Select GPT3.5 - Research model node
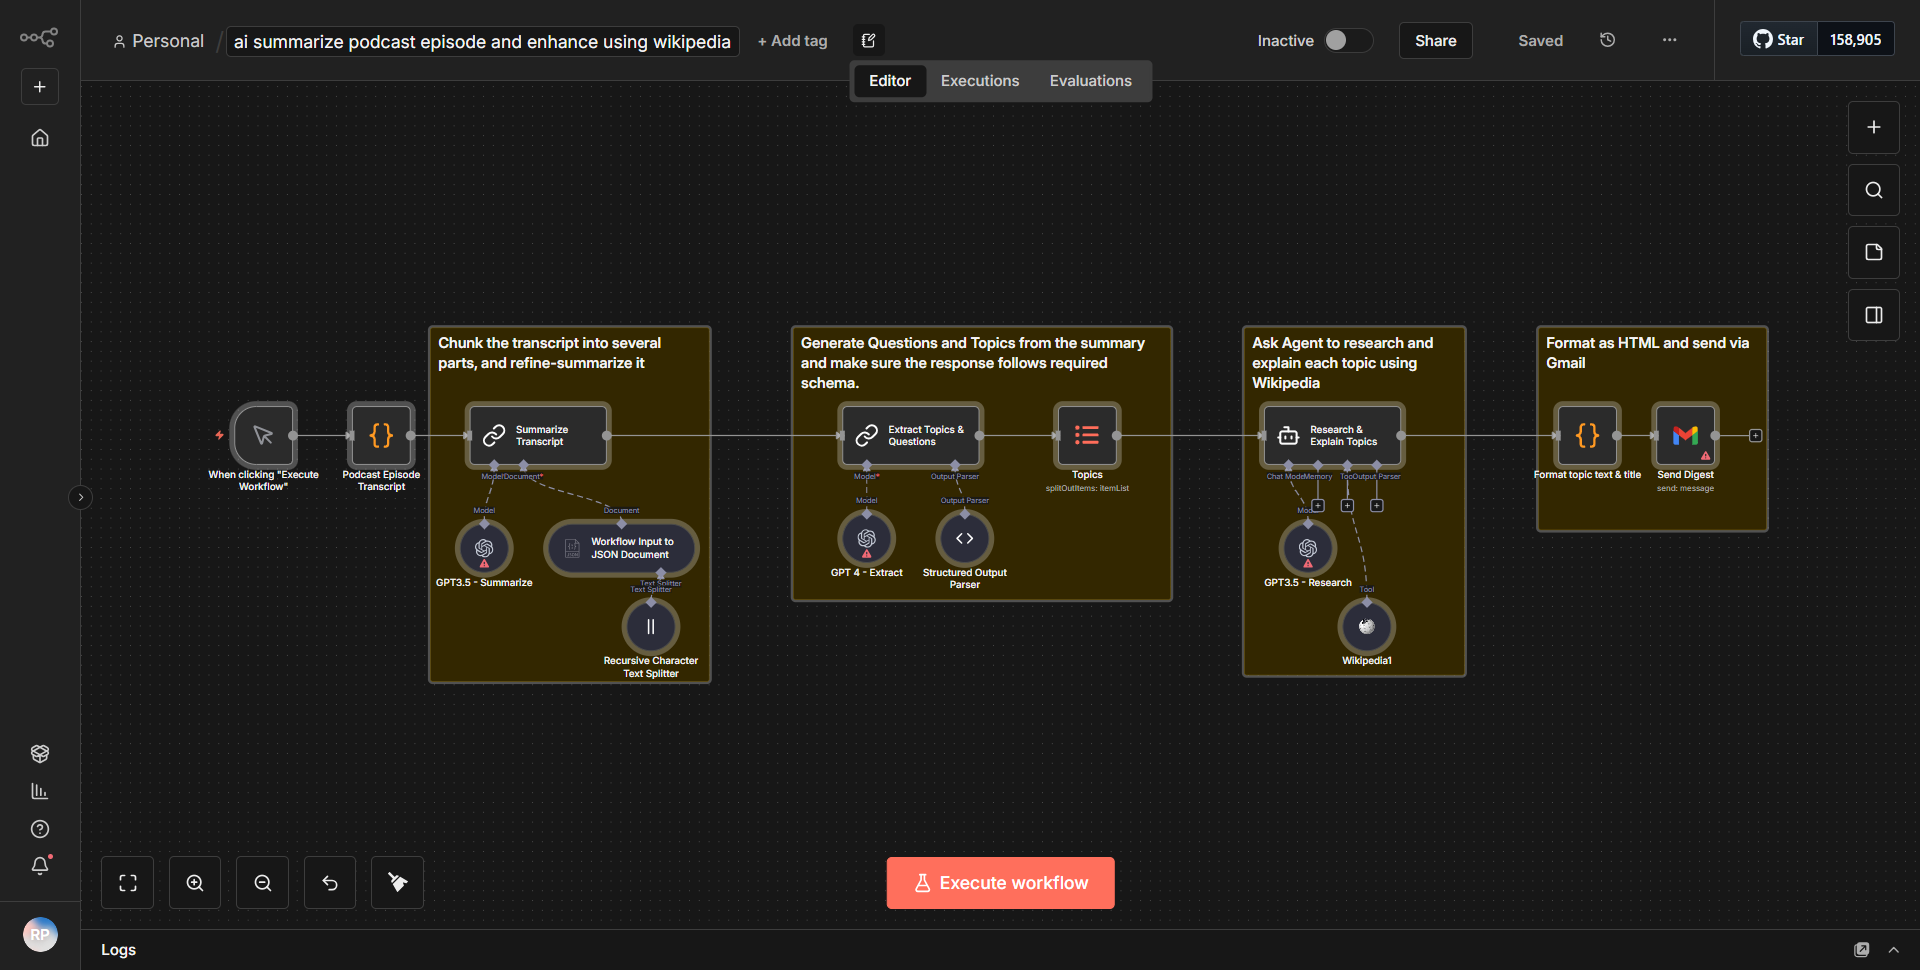This screenshot has width=1920, height=970. pyautogui.click(x=1308, y=548)
